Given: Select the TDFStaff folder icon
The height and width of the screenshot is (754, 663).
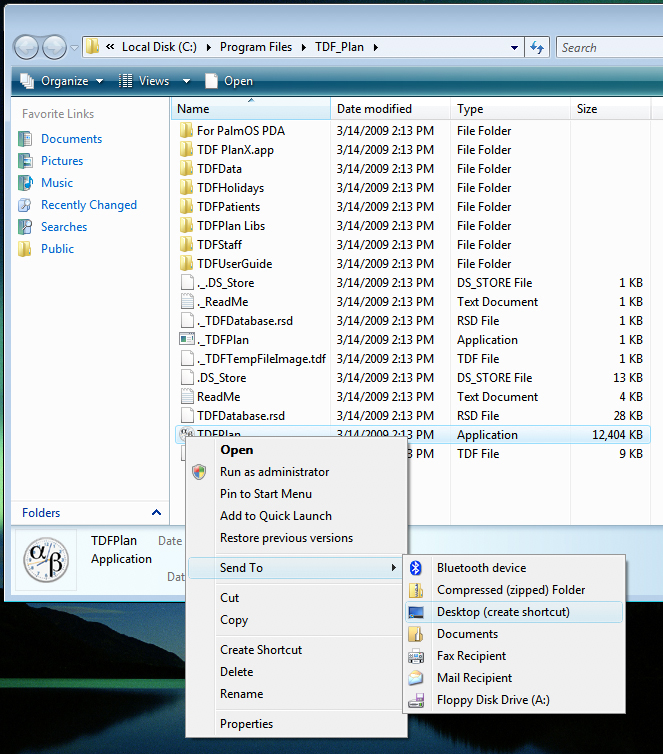Looking at the screenshot, I should click(x=187, y=245).
